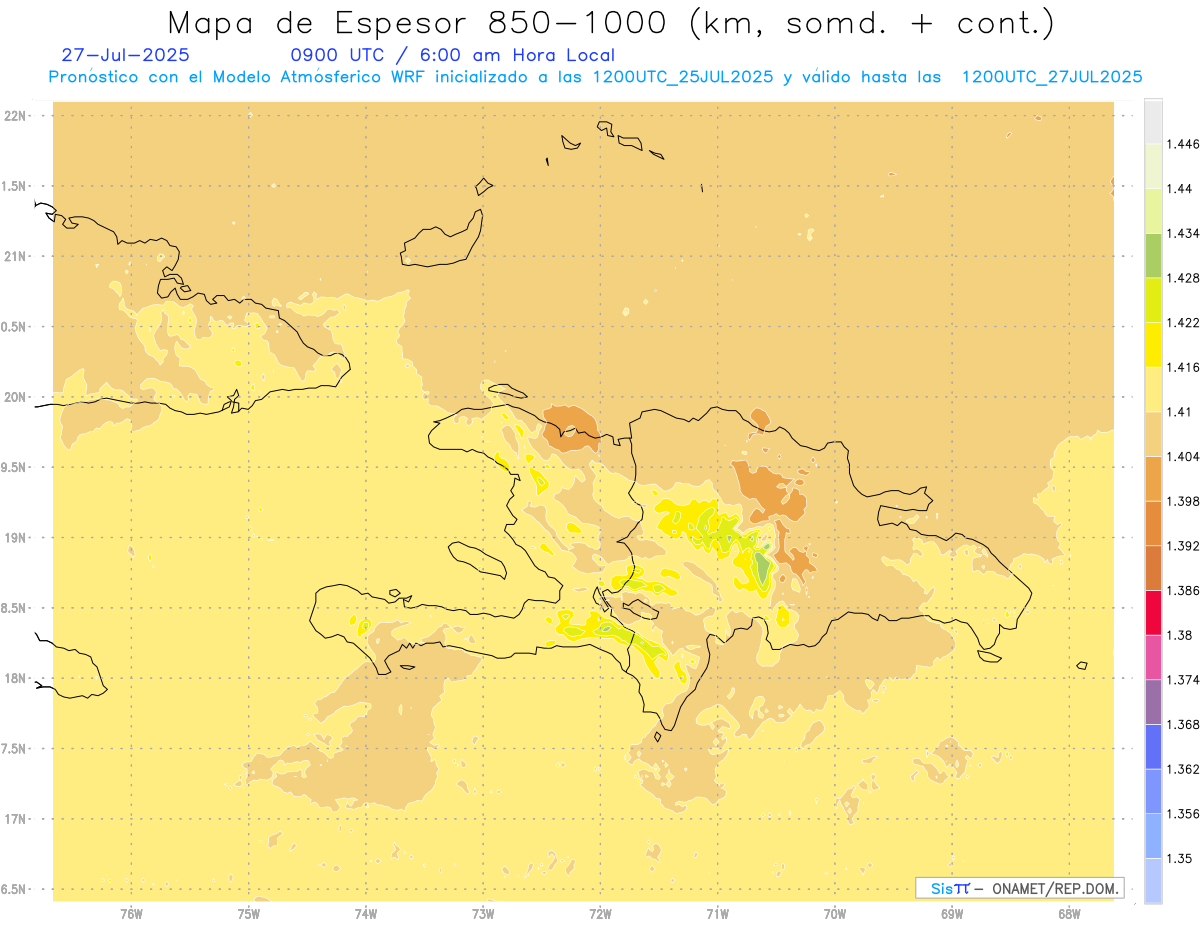Click legend value 1.422
Viewport: 1200px width, 927px height.
click(1183, 323)
